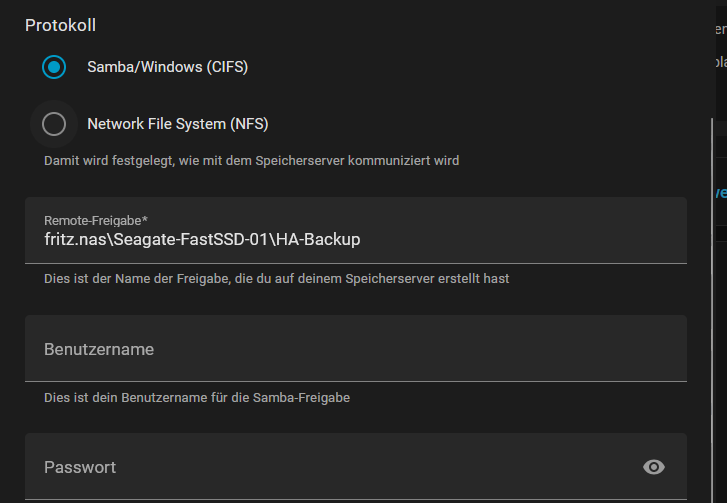Viewport: 727px width, 503px height.
Task: Click the Protokoll section heading
Action: tap(60, 25)
